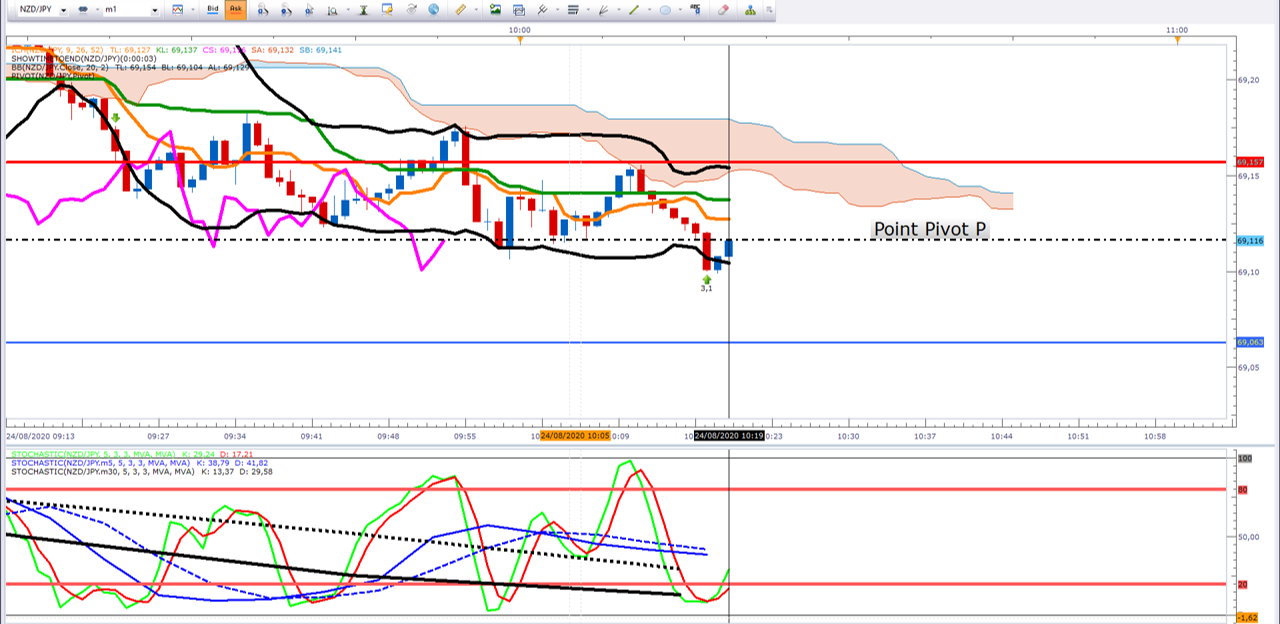Select the horizontal lines levels tool
This screenshot has height=624, width=1280.
pos(573,9)
